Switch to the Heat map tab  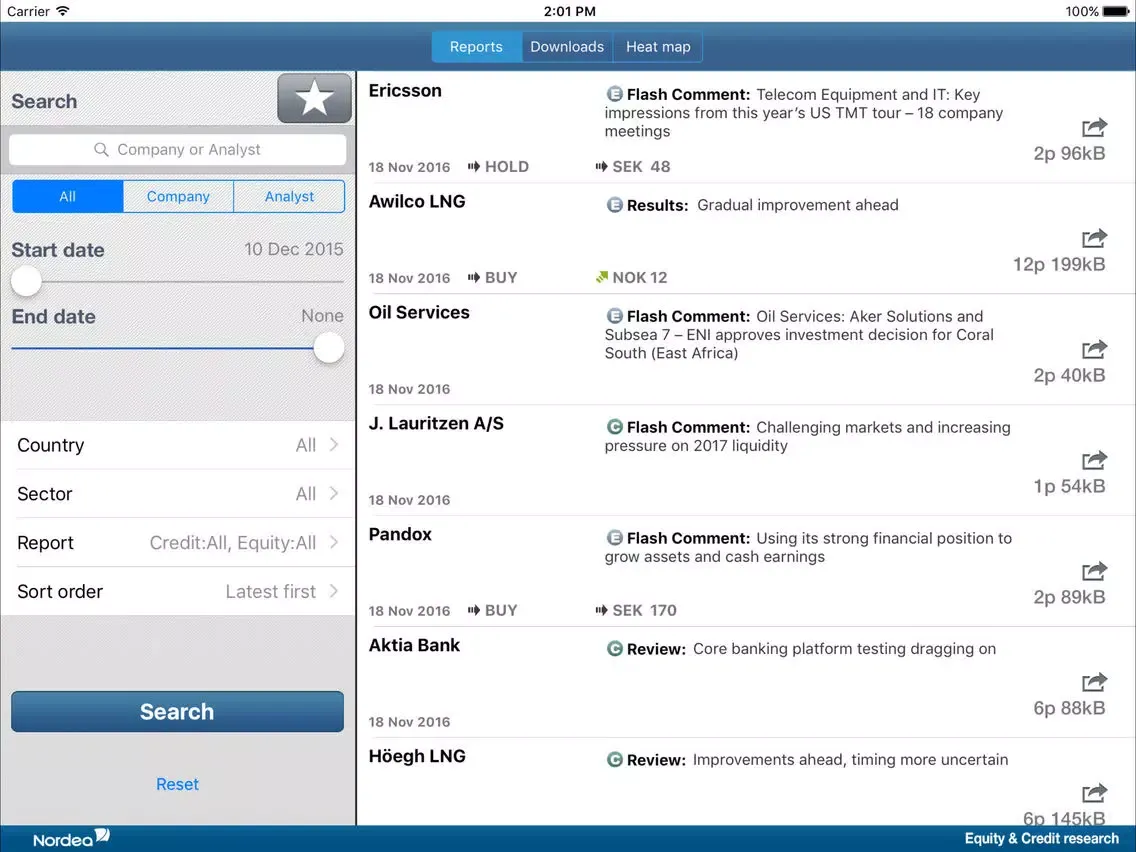[658, 46]
